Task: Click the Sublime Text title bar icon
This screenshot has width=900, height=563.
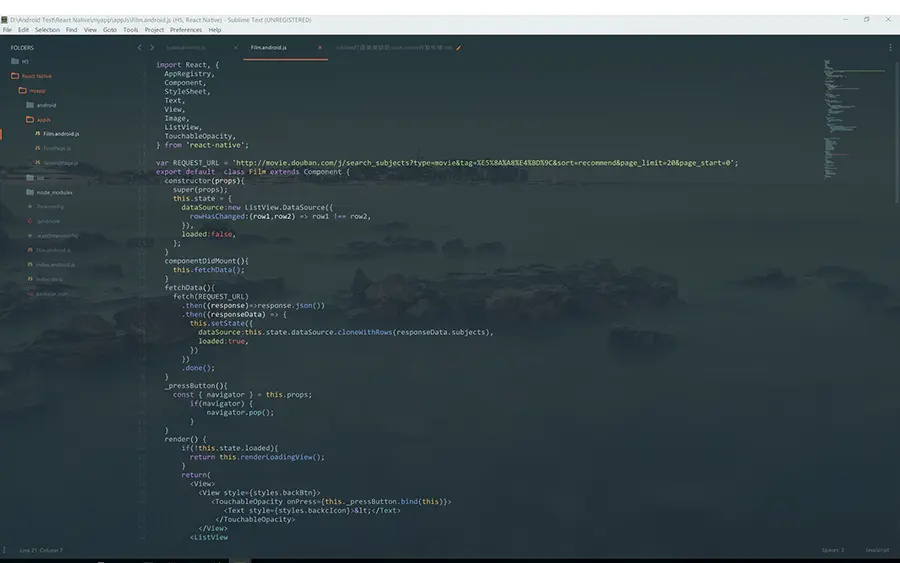Action: [5, 20]
